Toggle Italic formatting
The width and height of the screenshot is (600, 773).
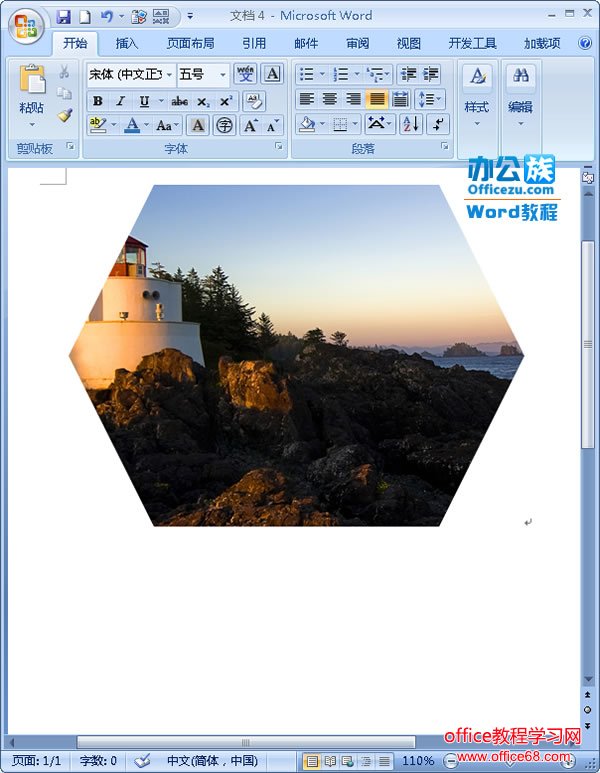point(120,101)
